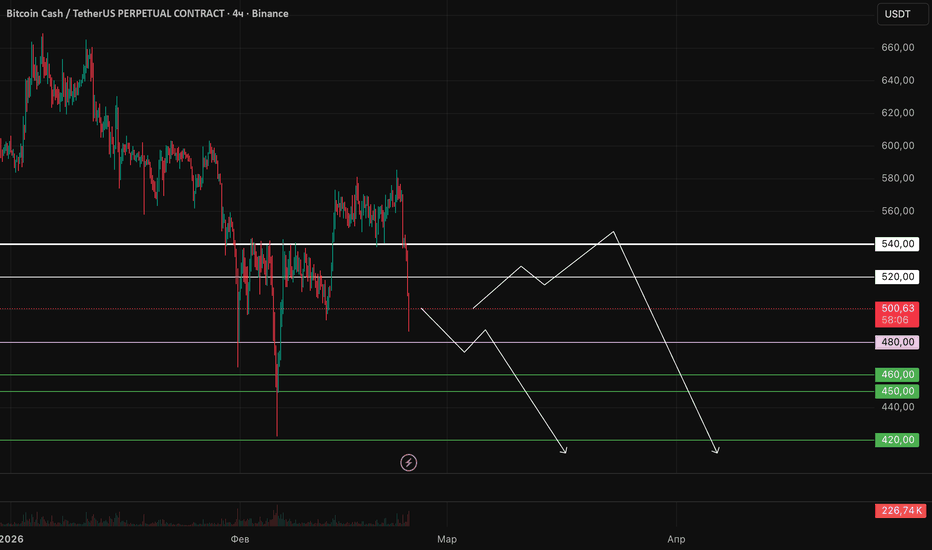Viewport: 932px width, 550px height.
Task: Click the 440,00 price scale value
Action: 898,407
